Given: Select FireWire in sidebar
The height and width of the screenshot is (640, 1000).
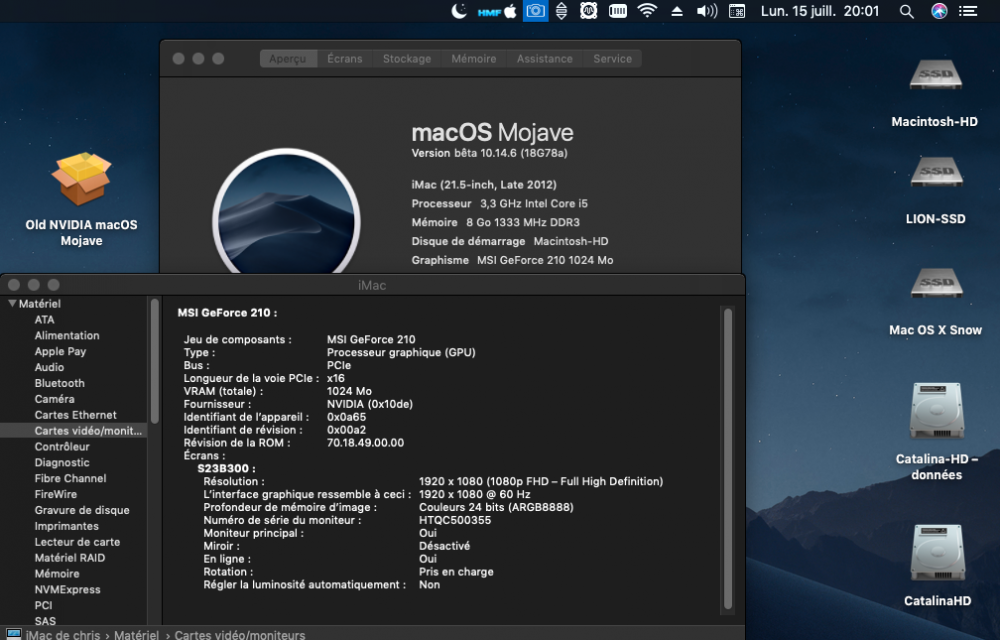Looking at the screenshot, I should pos(55,494).
